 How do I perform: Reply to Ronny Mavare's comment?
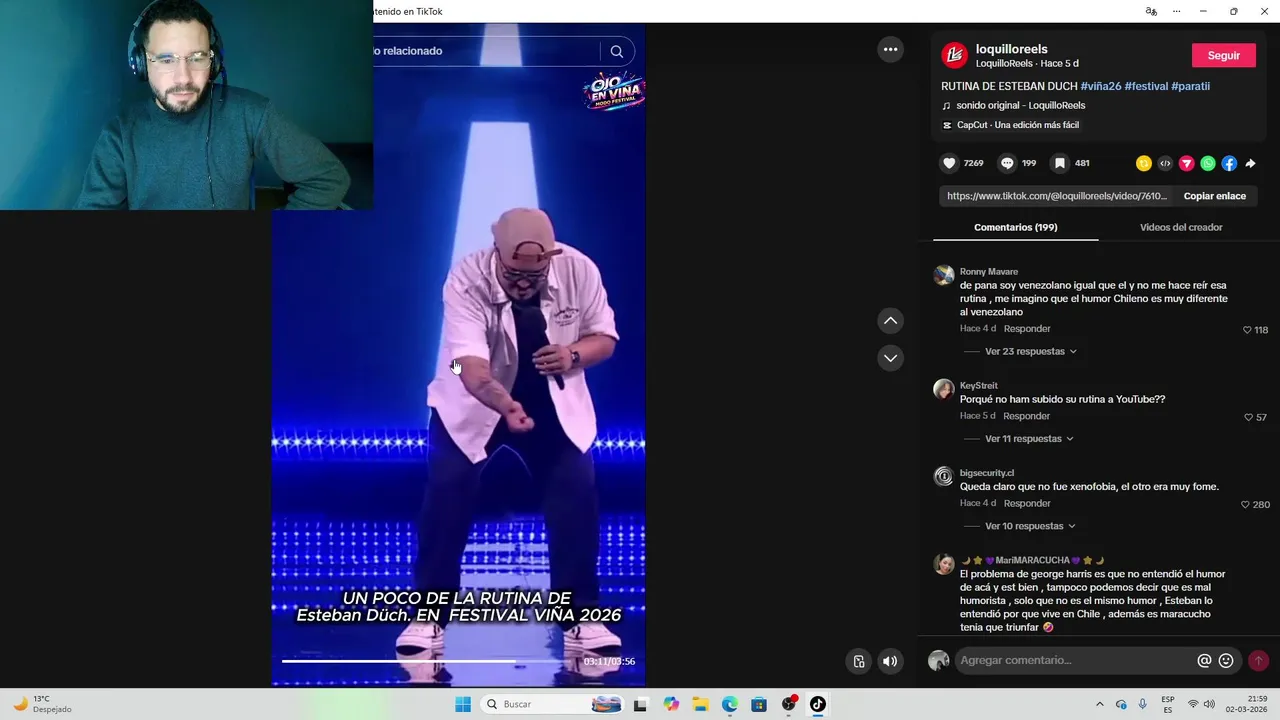click(x=1027, y=329)
